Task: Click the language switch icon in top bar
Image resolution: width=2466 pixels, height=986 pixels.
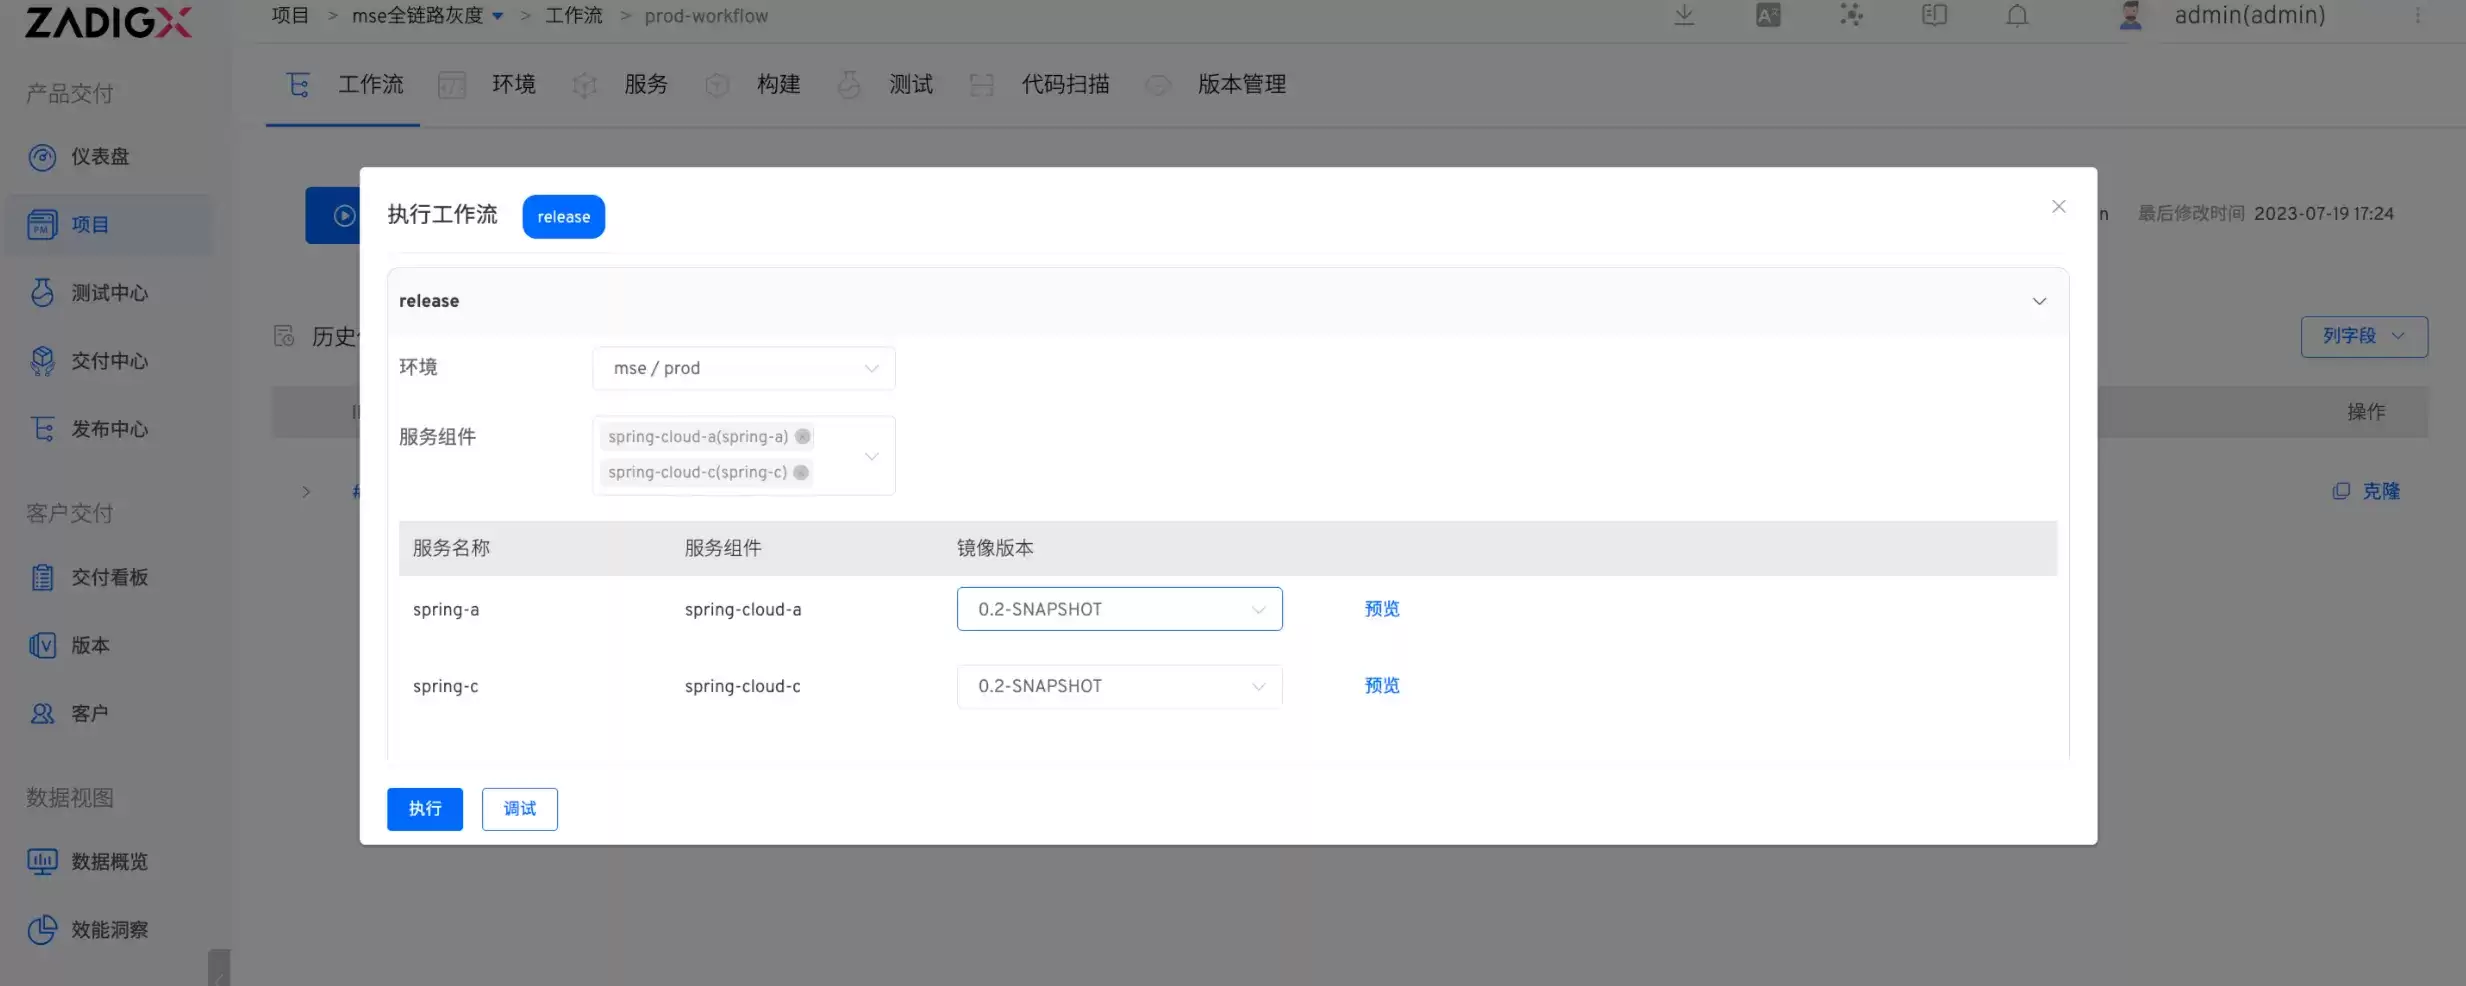Action: click(x=1768, y=15)
